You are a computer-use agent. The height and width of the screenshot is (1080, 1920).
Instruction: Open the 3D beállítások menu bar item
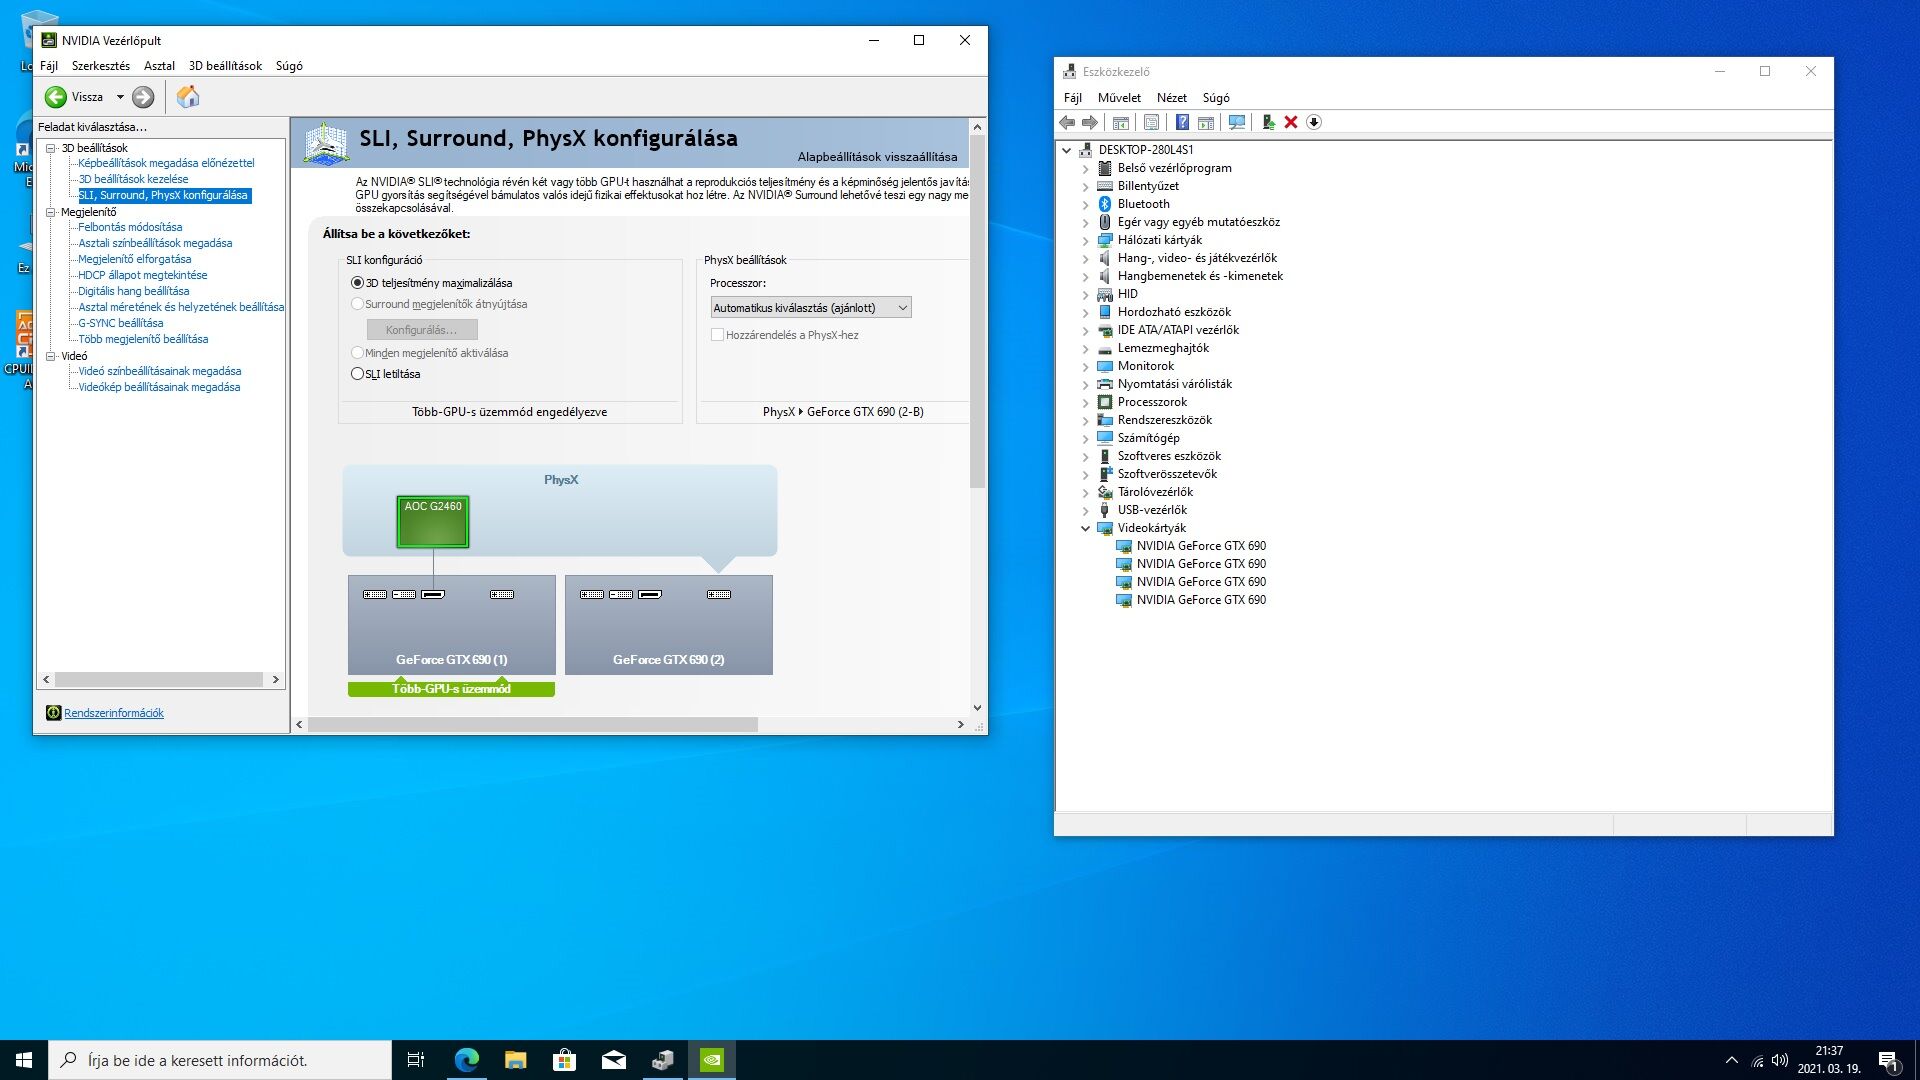(225, 66)
